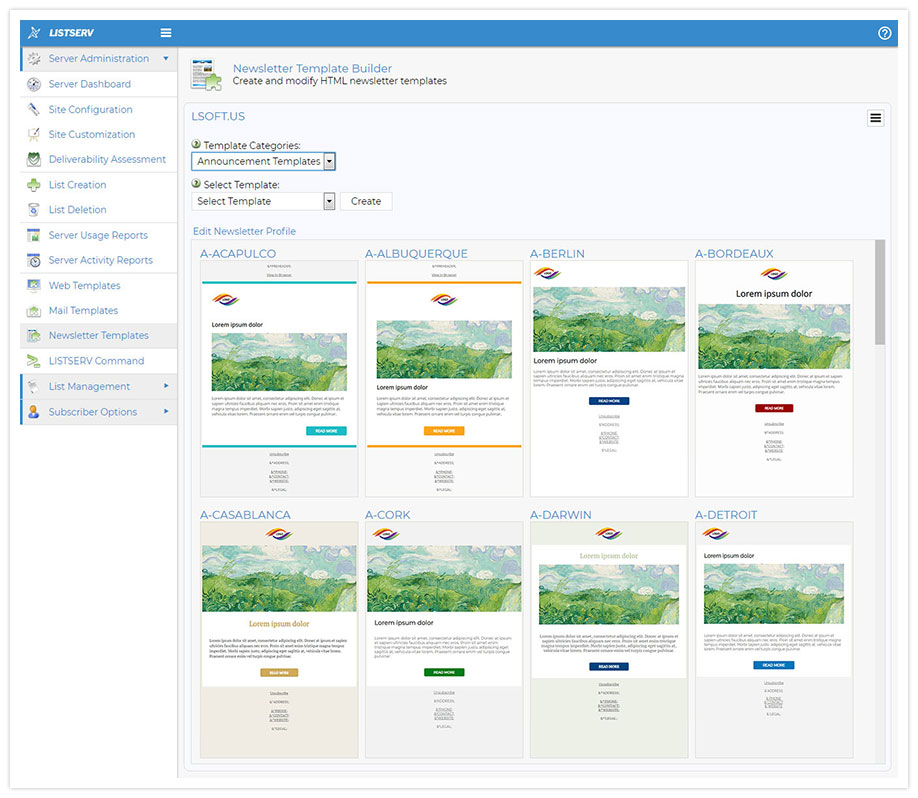The image size is (918, 798).
Task: Click the Newsletter Templates icon
Action: (34, 336)
